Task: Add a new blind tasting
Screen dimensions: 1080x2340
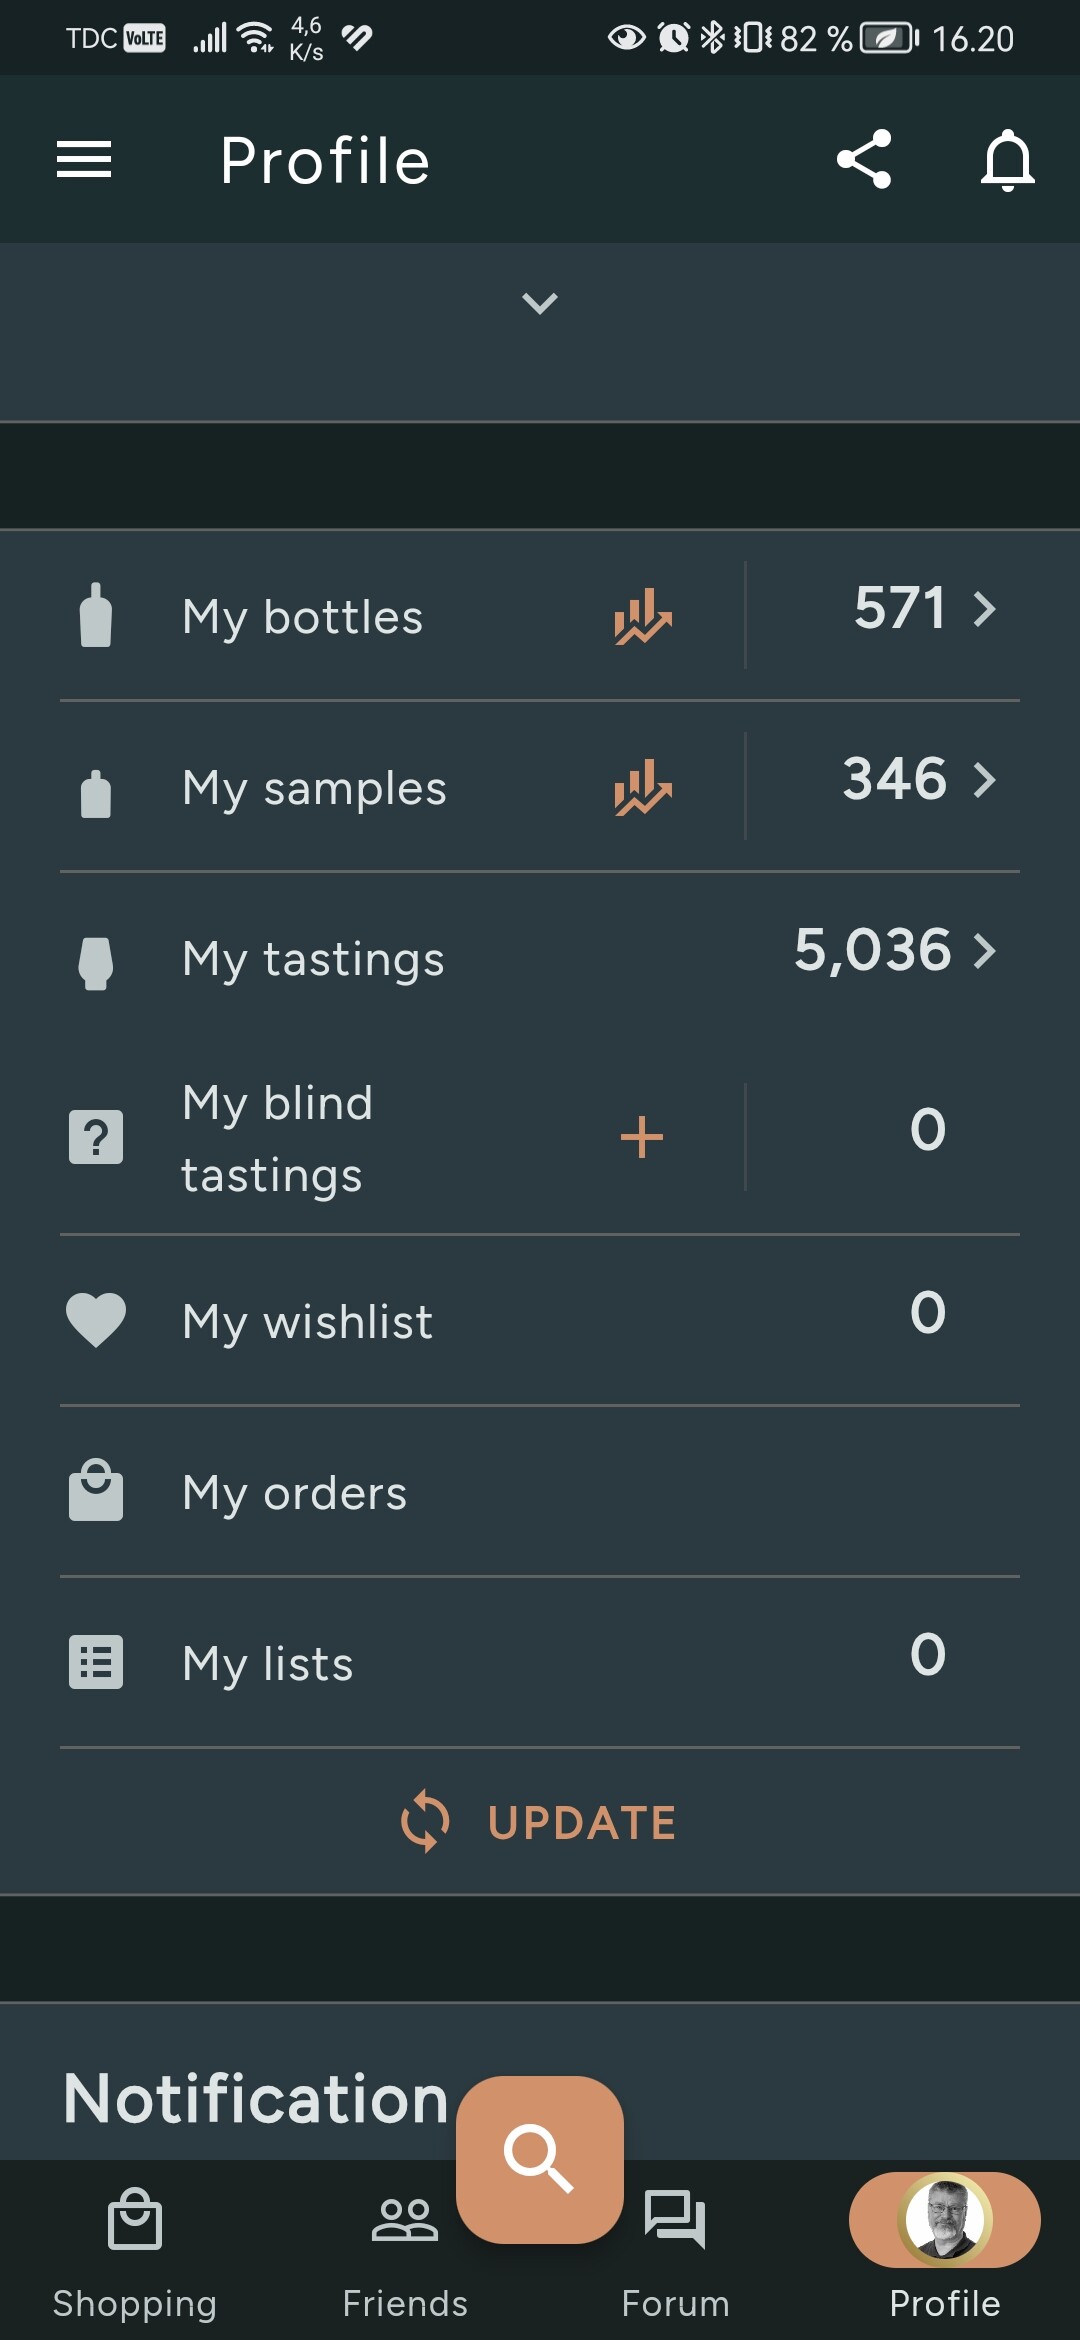Action: 642,1138
